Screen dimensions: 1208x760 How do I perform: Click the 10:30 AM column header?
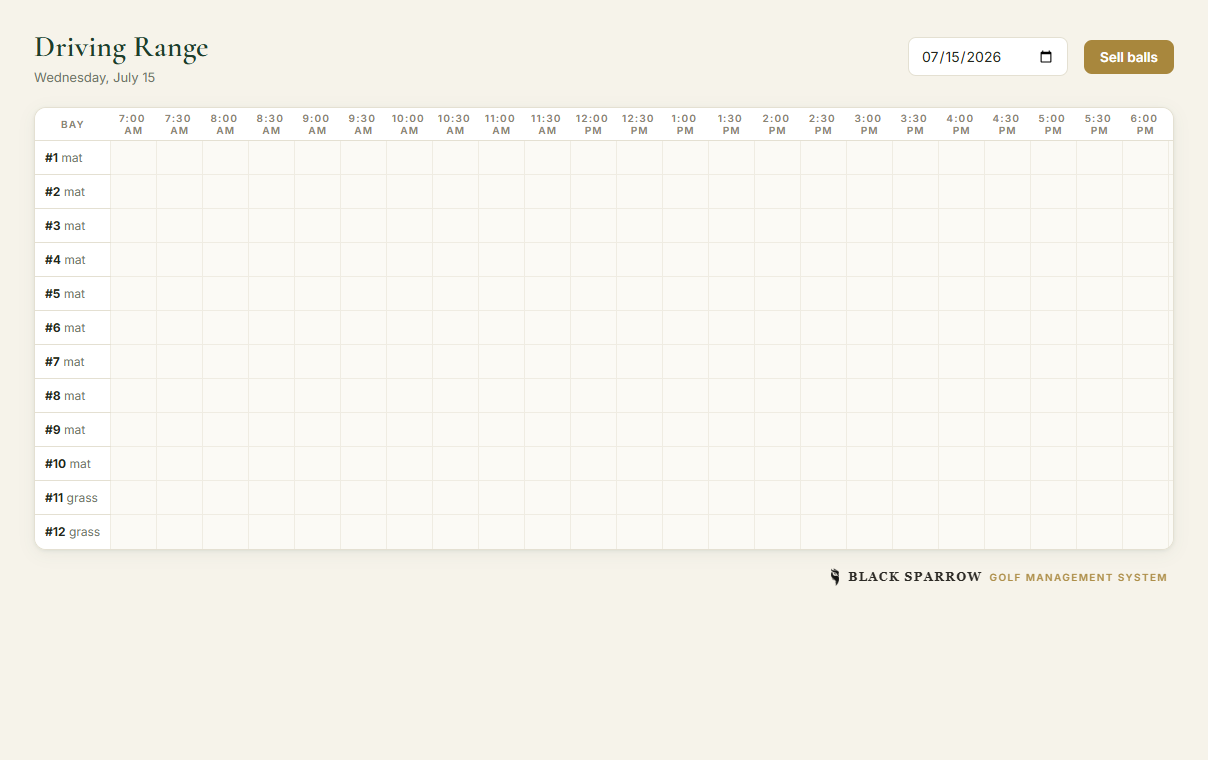coord(456,124)
